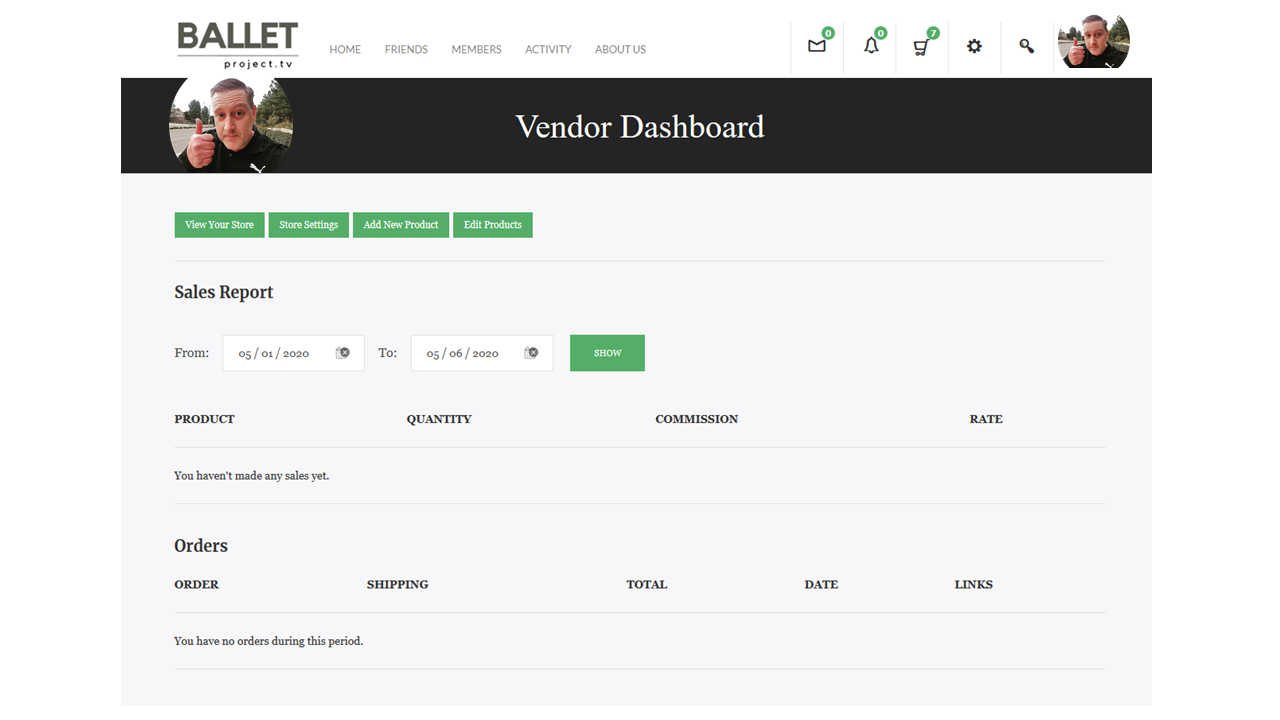1280x720 pixels.
Task: Click the Orders heading
Action: [x=201, y=546]
